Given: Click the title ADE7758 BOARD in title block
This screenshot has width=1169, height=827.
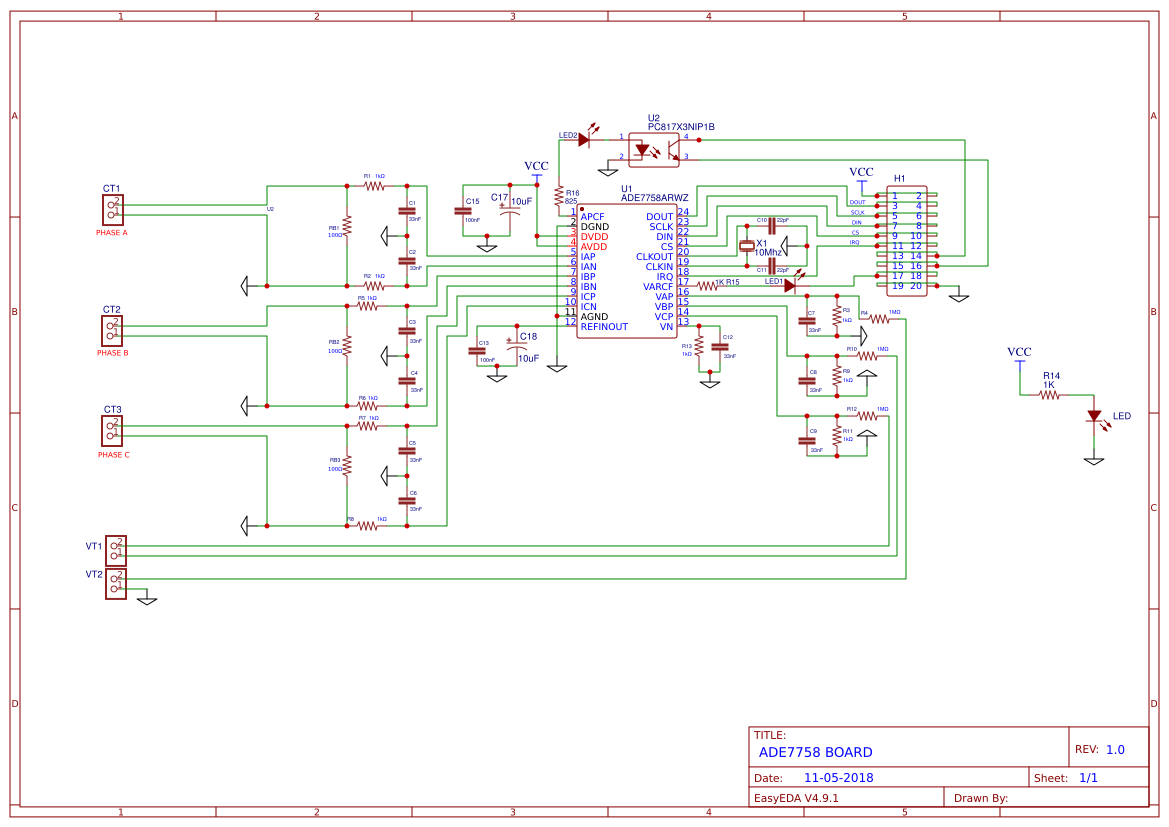Looking at the screenshot, I should pos(817,752).
